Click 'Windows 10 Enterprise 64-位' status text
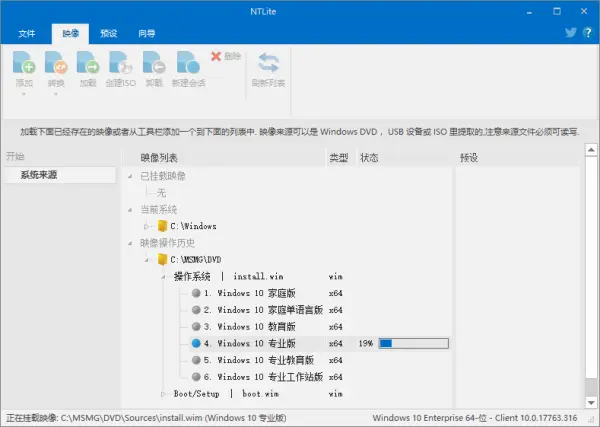The width and height of the screenshot is (600, 427). tap(430, 418)
